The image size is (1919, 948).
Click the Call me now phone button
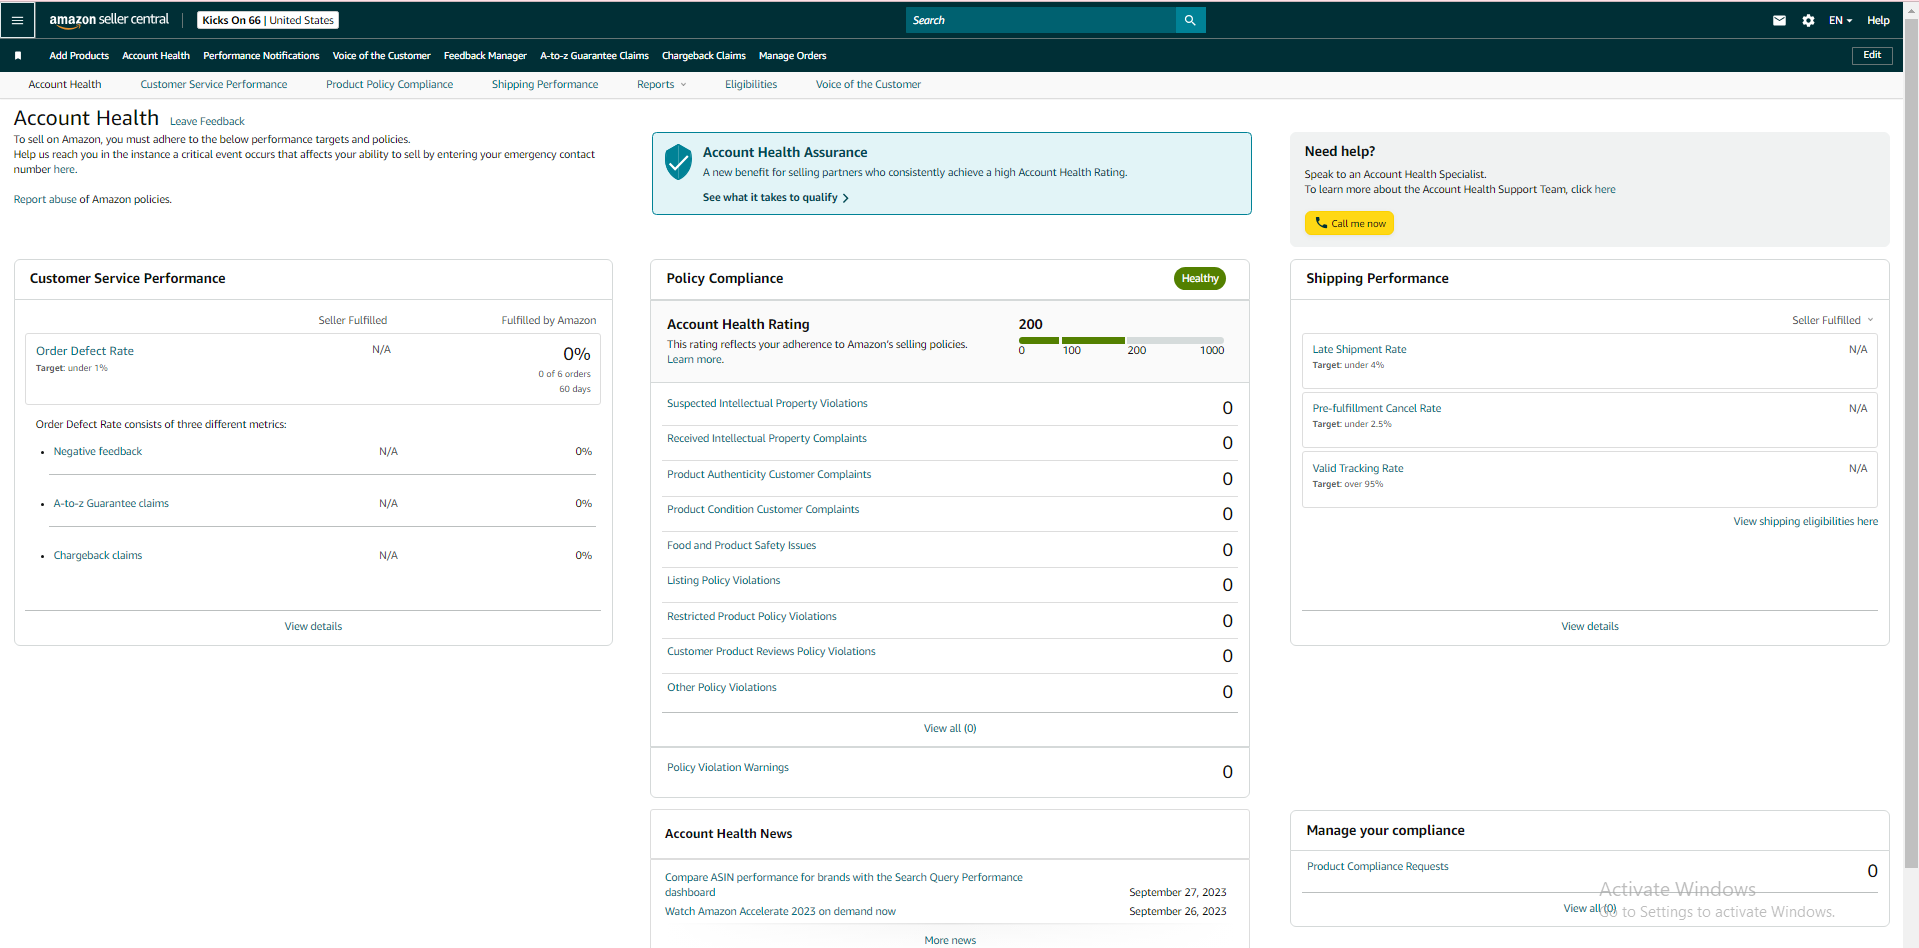(x=1349, y=223)
